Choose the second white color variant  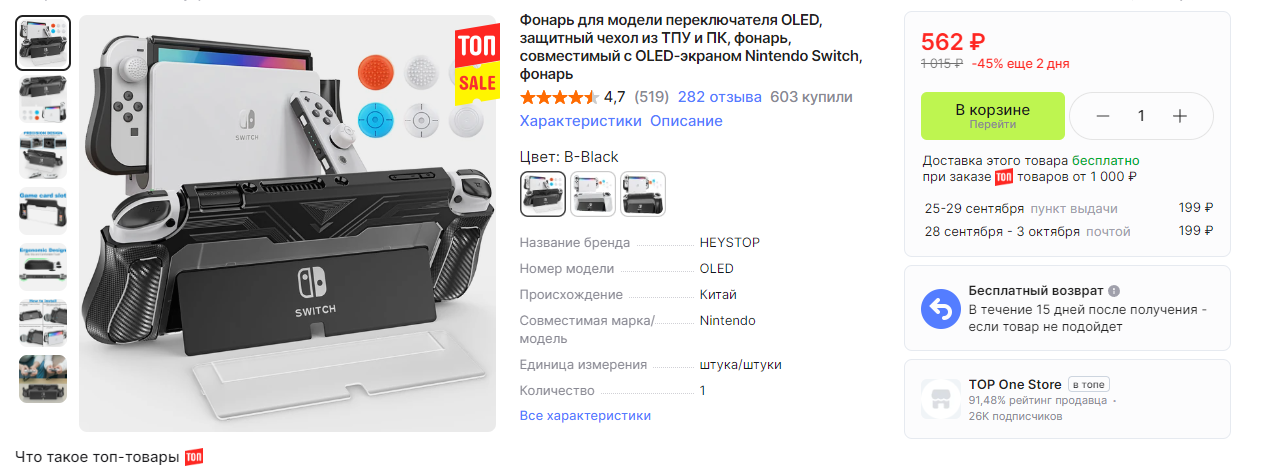pos(593,194)
